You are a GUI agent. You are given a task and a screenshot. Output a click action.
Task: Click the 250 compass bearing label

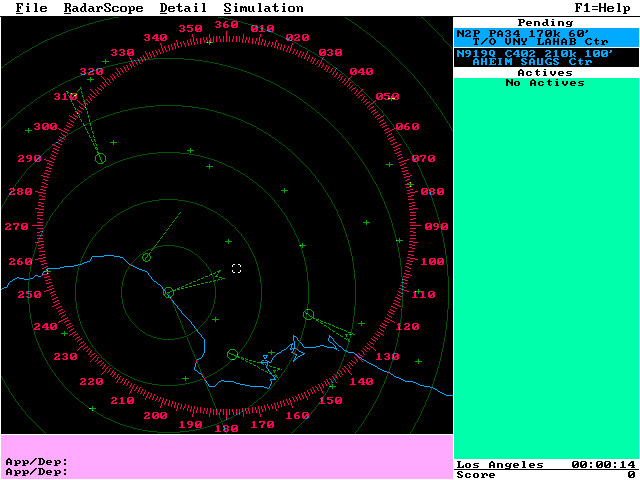(29, 294)
